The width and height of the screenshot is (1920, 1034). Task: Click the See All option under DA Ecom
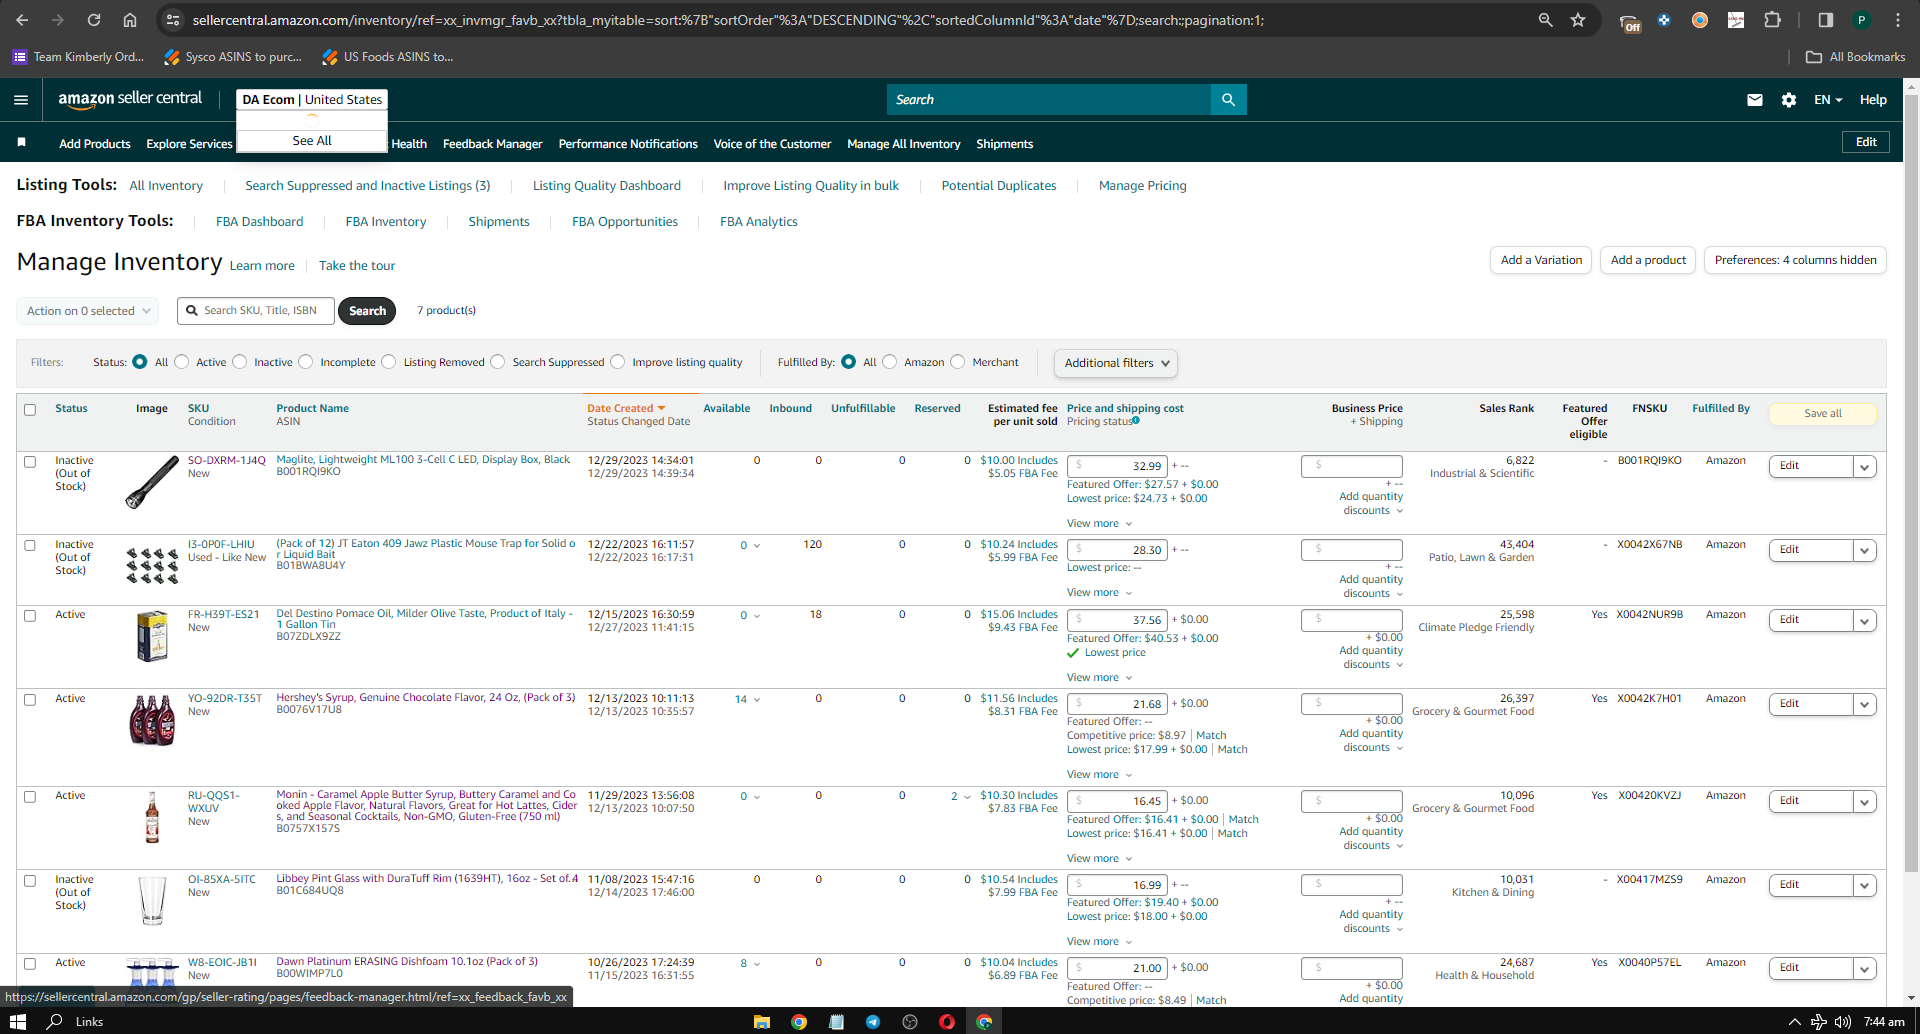[312, 141]
